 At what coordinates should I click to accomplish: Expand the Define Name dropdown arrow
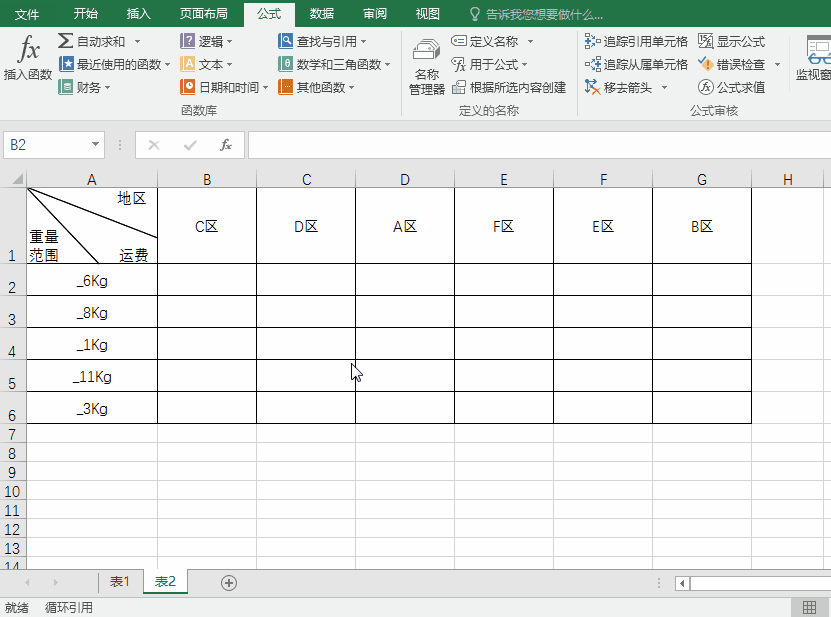tap(530, 41)
